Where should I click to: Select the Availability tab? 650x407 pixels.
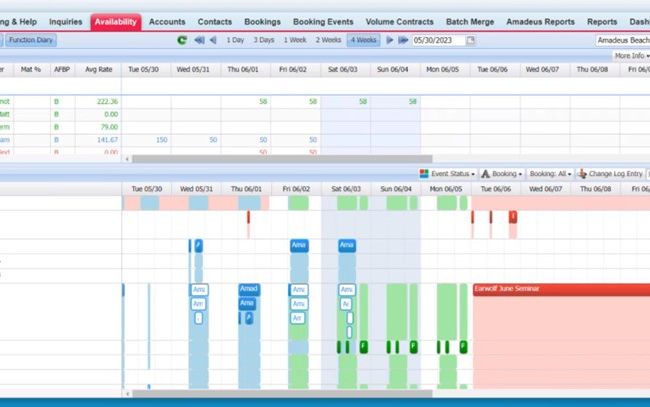tap(116, 22)
